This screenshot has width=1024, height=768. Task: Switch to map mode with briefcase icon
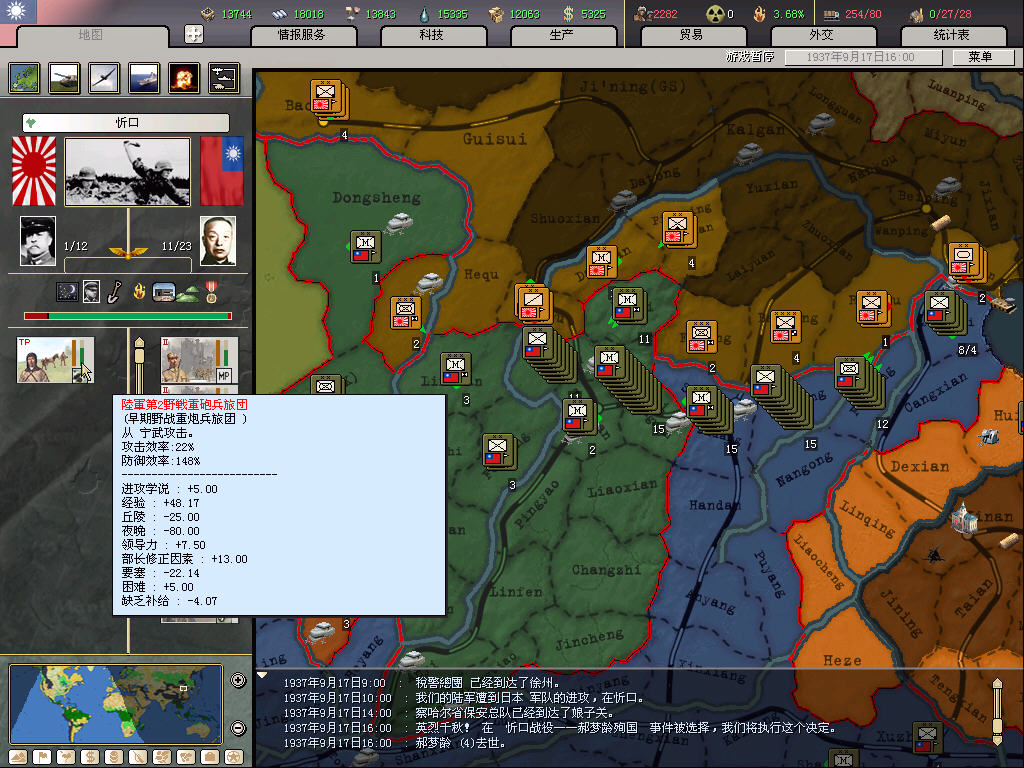[x=210, y=757]
